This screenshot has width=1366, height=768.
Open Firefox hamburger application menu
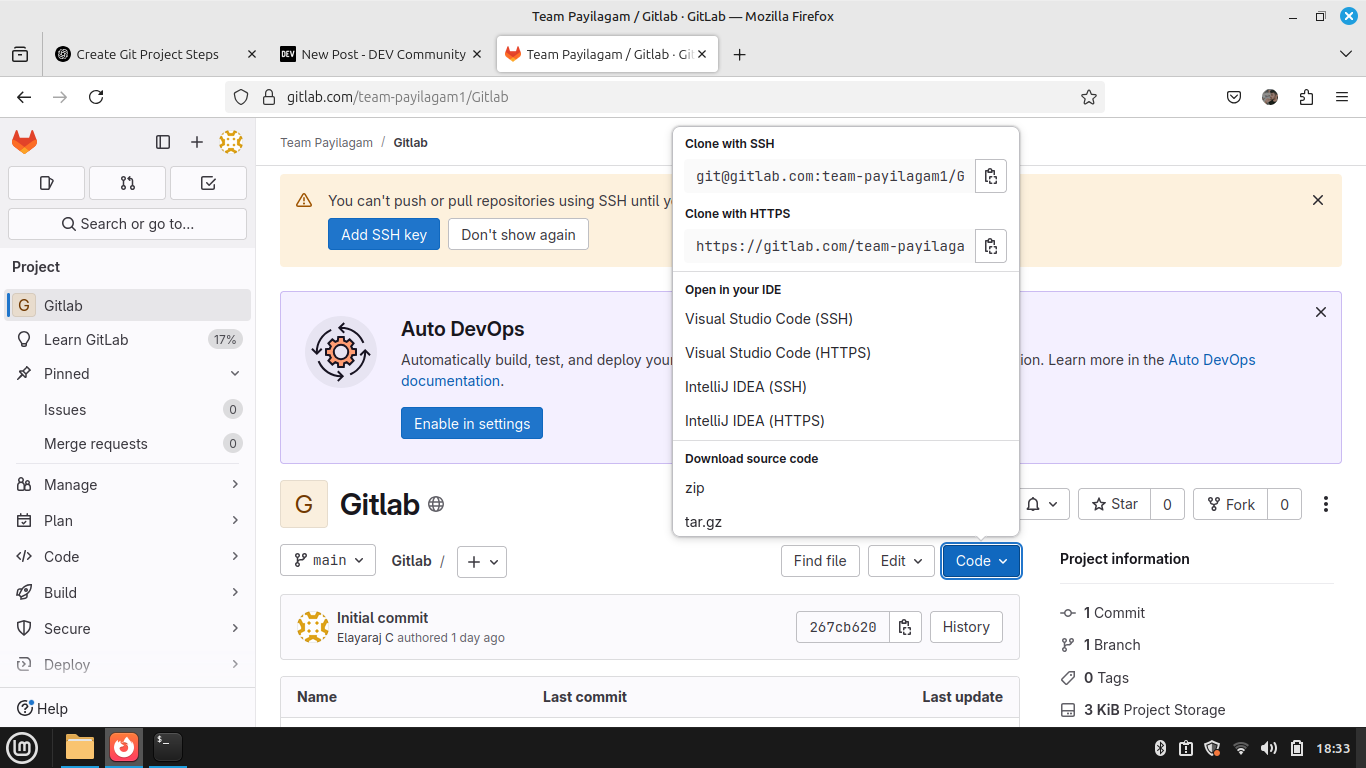click(x=1342, y=97)
